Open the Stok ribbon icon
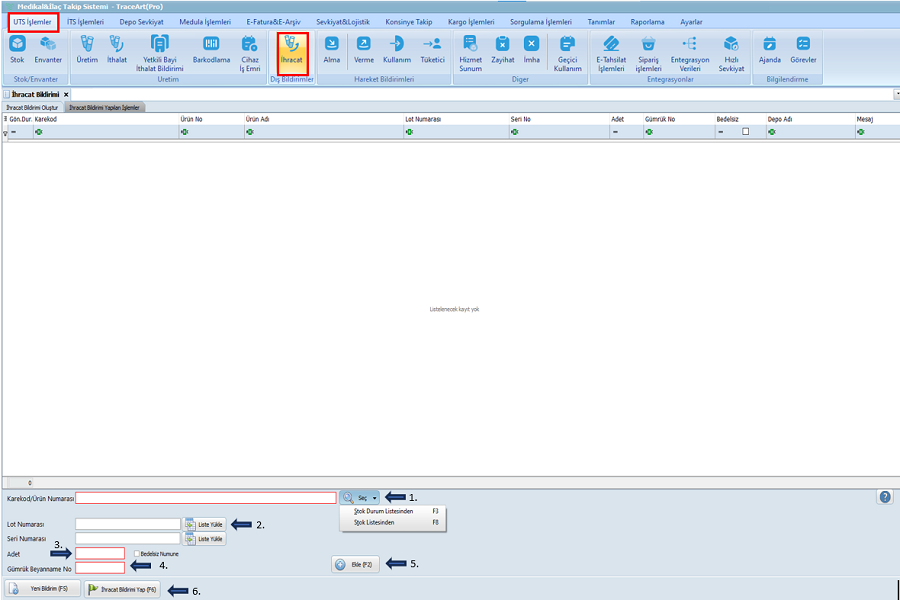900x600 pixels. click(17, 49)
